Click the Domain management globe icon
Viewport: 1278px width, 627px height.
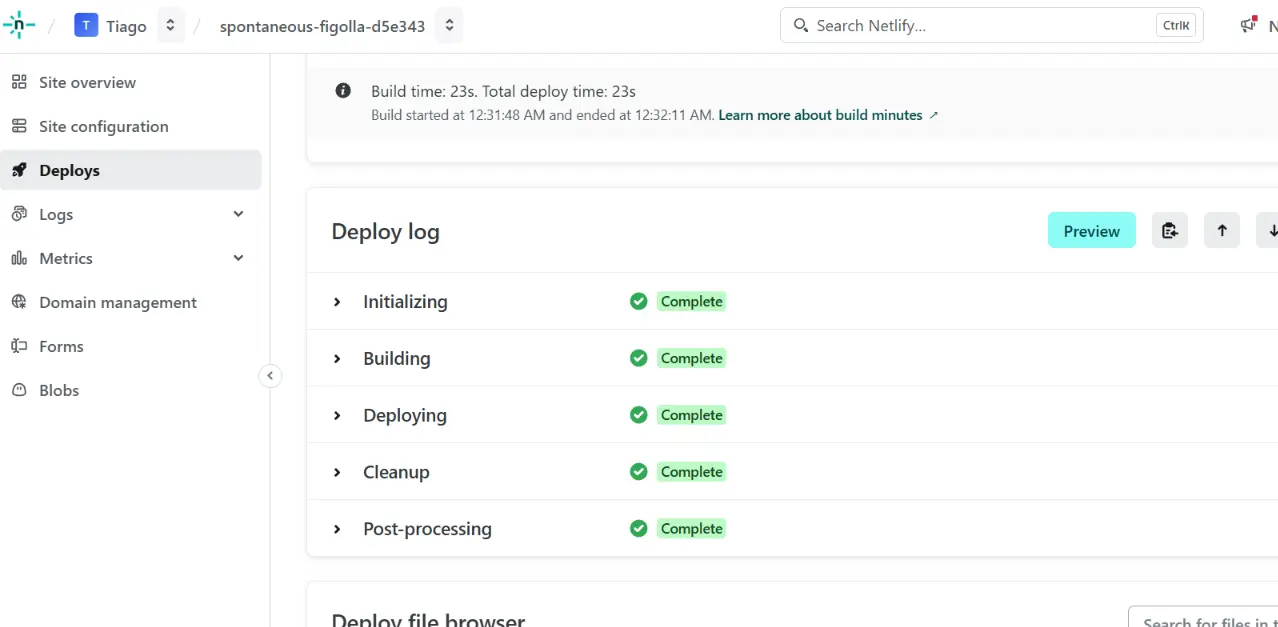[20, 302]
